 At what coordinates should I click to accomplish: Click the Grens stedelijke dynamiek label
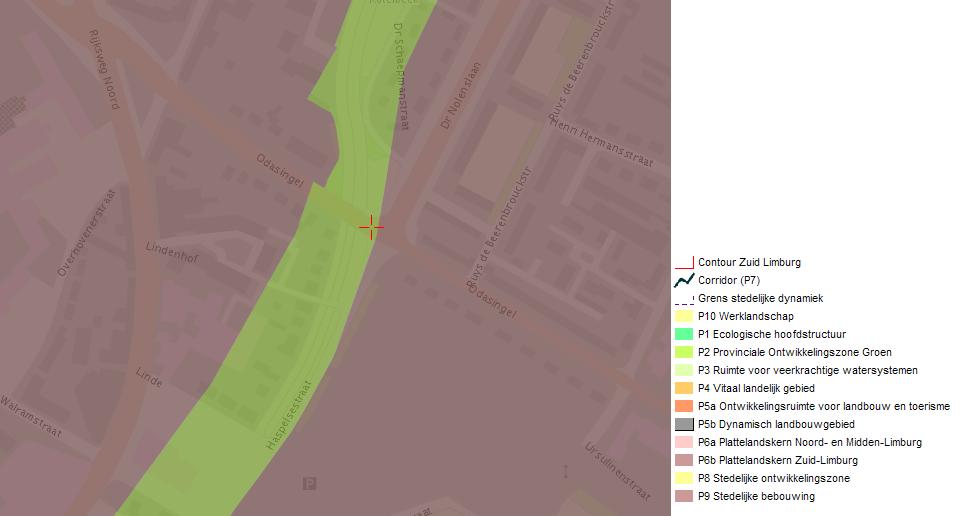tap(760, 298)
